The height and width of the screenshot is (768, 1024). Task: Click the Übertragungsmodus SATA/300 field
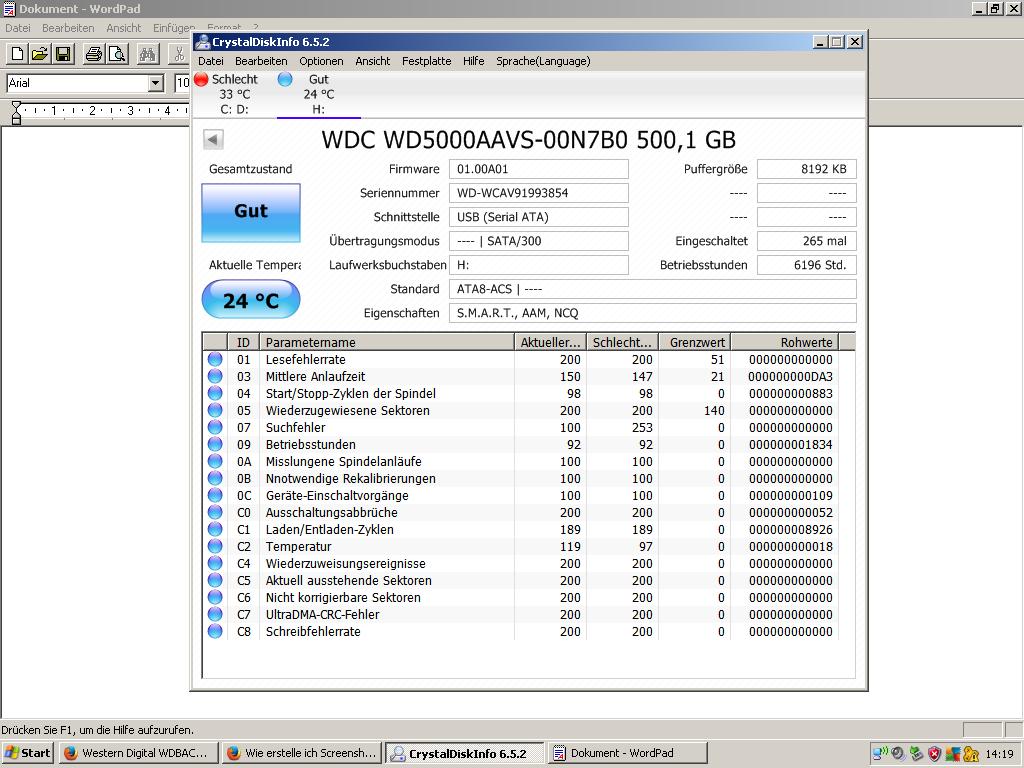pos(539,241)
